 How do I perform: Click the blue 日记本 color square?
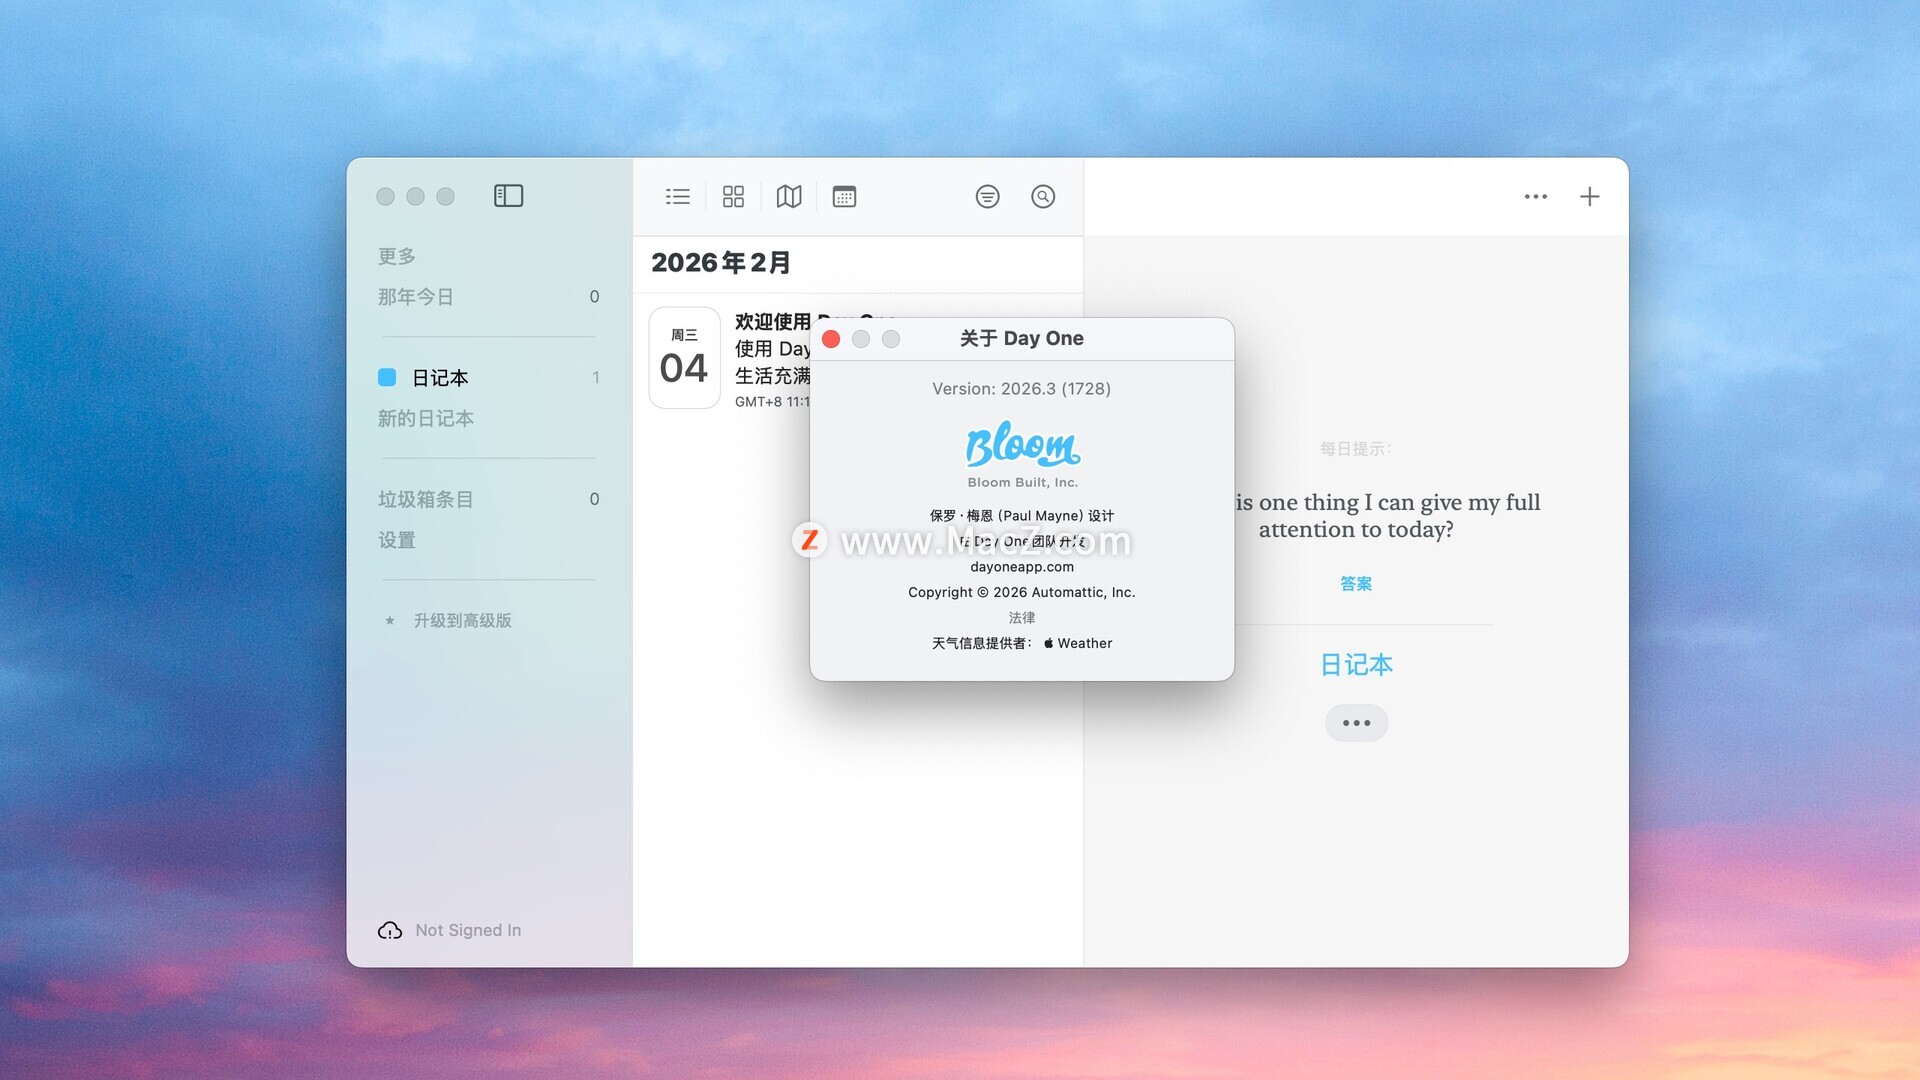point(387,378)
